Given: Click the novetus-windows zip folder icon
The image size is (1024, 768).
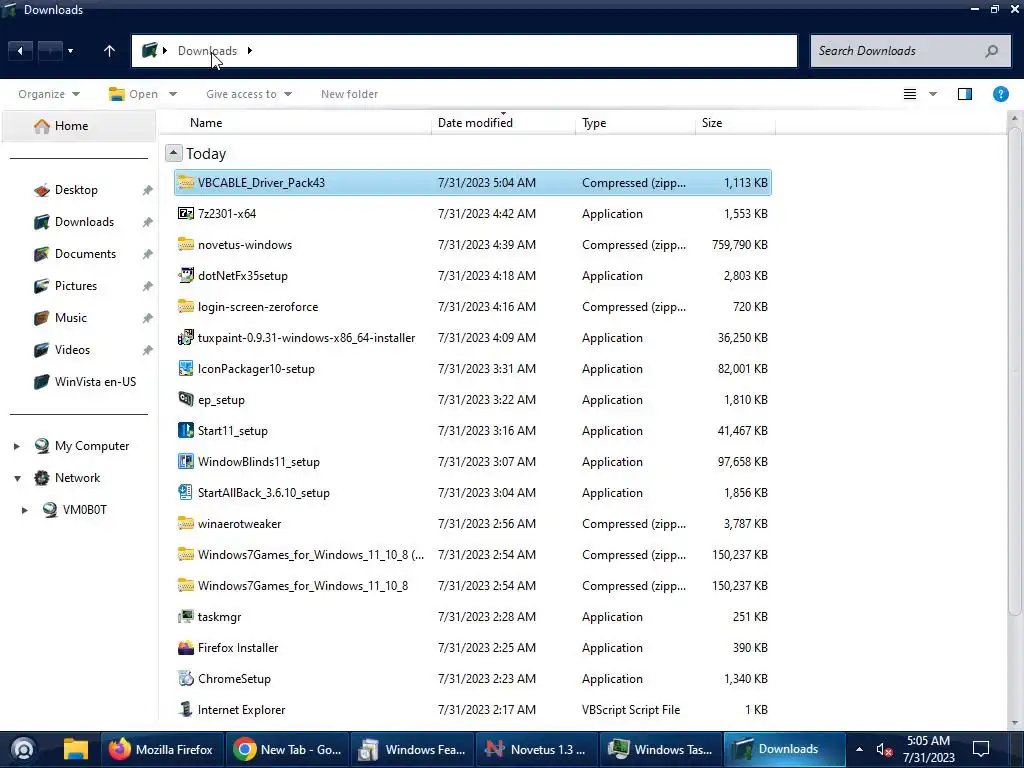Looking at the screenshot, I should 186,245.
